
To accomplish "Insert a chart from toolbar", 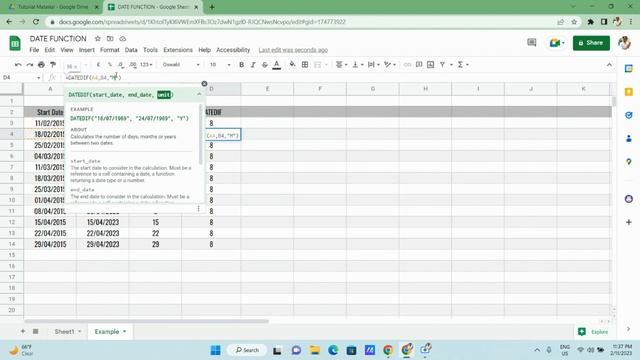I will pyautogui.click(x=431, y=64).
